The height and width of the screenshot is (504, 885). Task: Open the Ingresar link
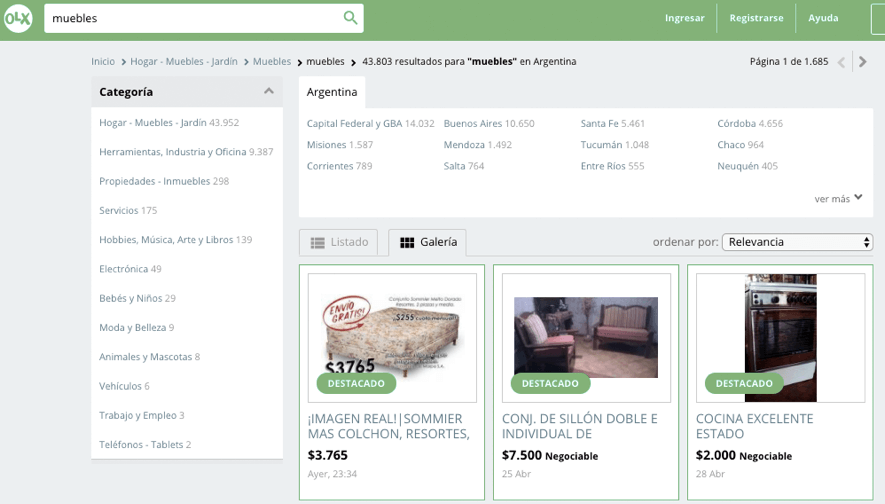[x=685, y=18]
